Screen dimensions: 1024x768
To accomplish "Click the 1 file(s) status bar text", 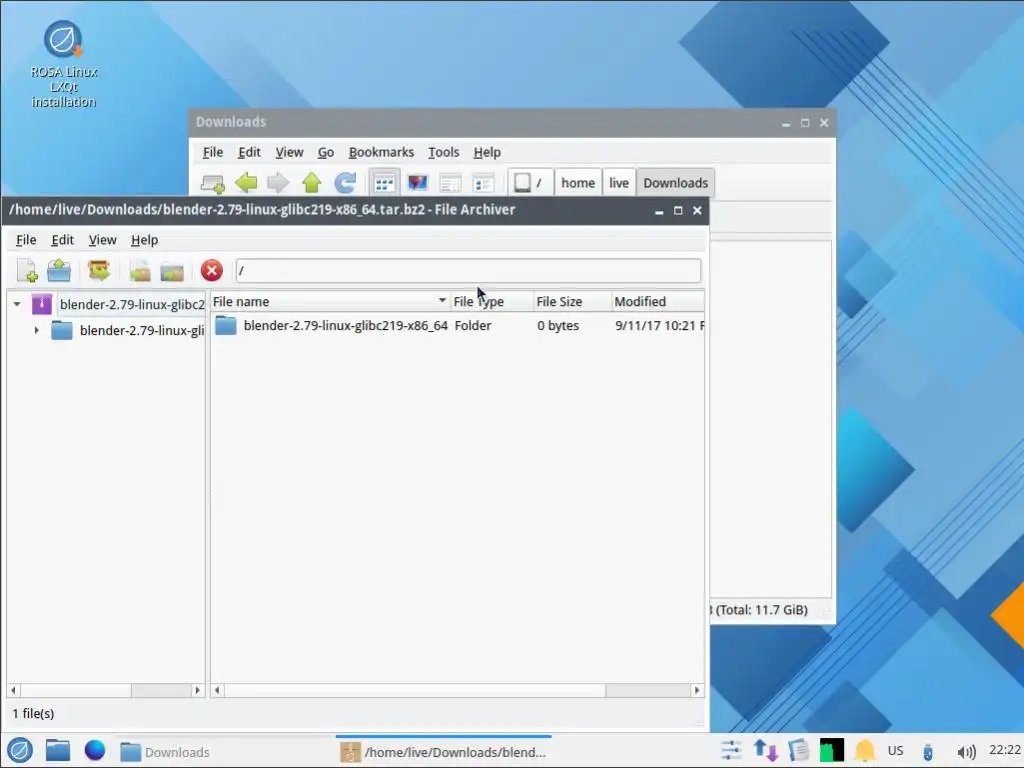I will [x=33, y=713].
